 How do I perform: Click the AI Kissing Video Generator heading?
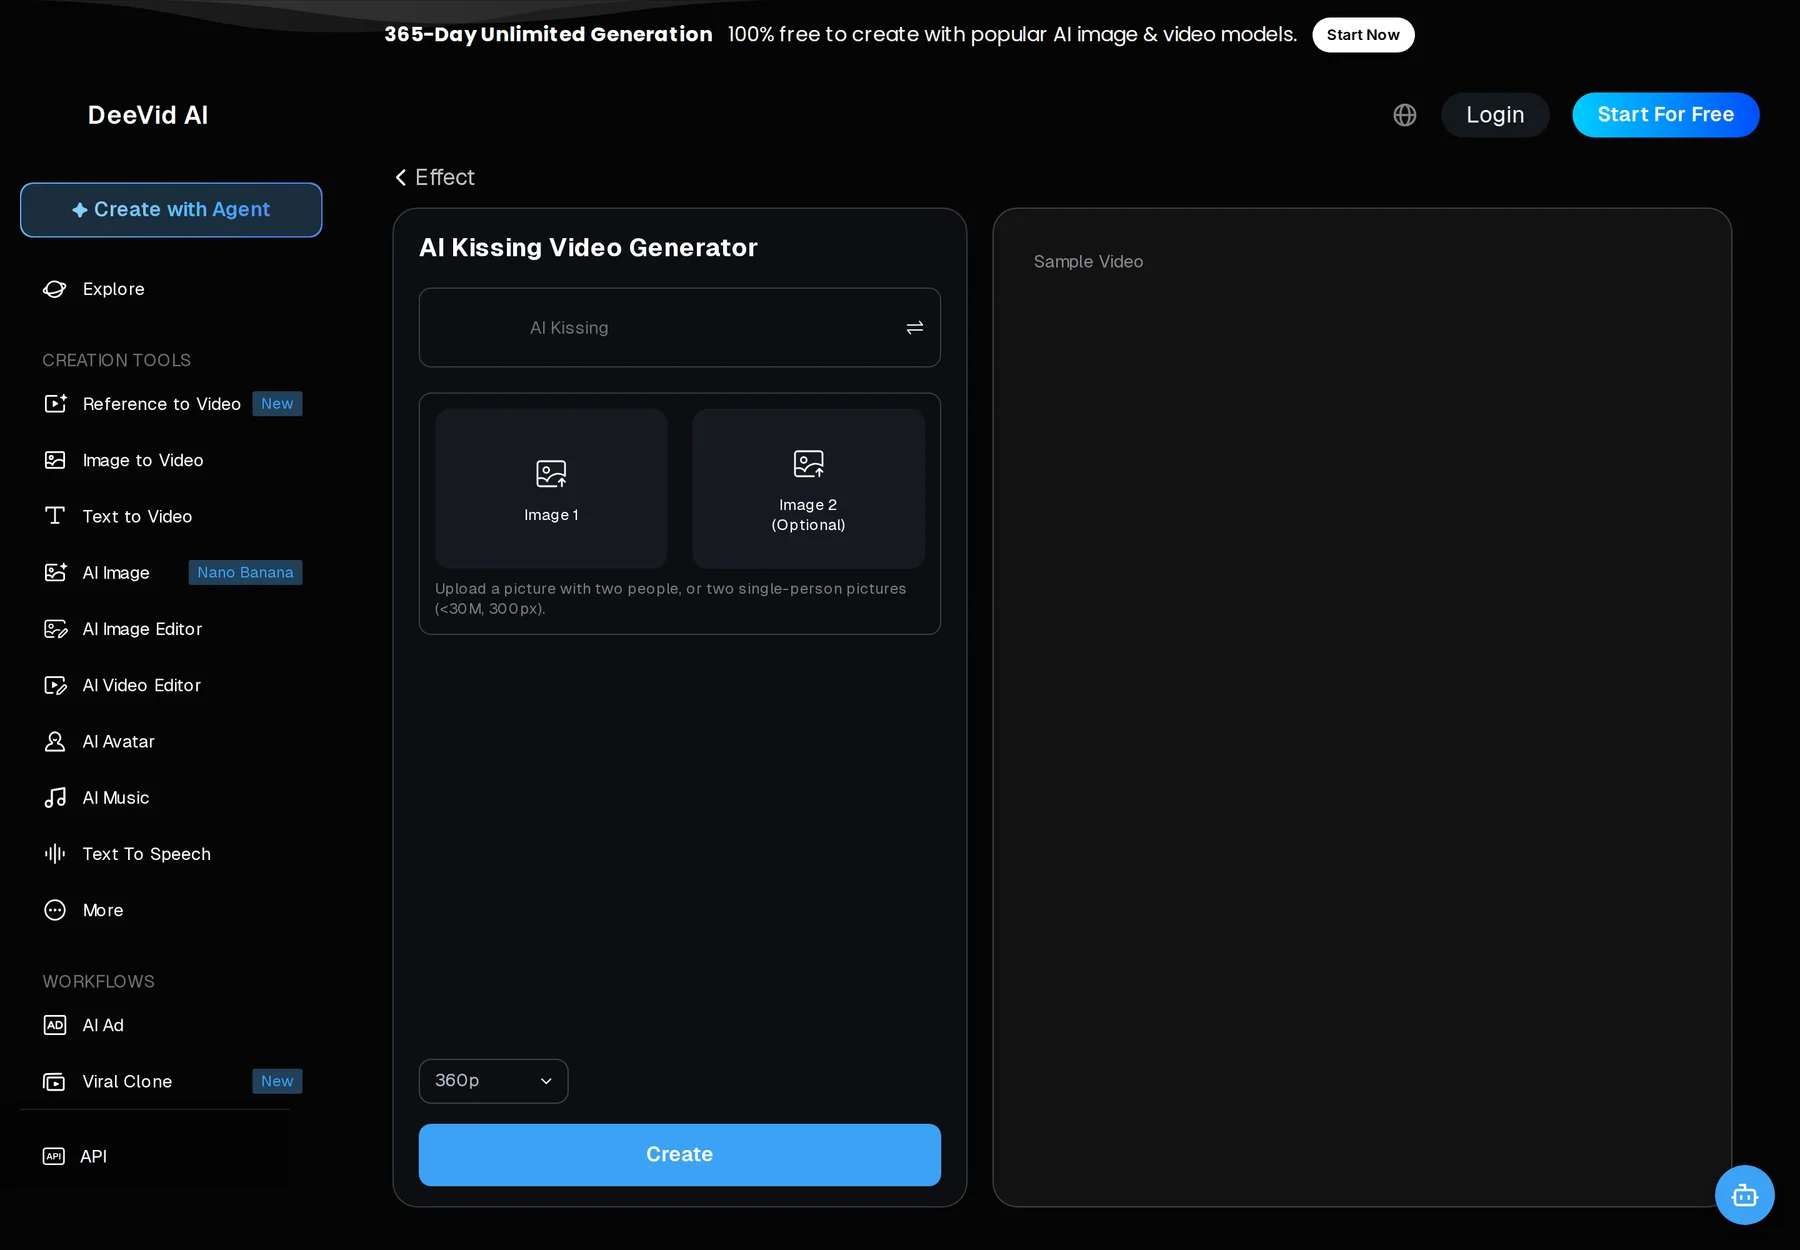click(588, 248)
